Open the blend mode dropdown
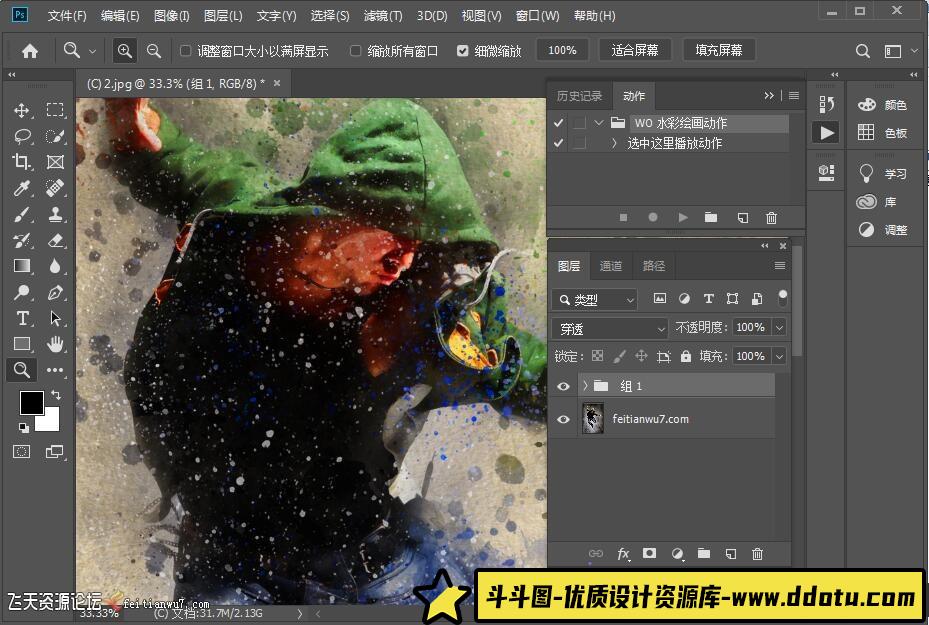The height and width of the screenshot is (625, 929). [x=610, y=328]
